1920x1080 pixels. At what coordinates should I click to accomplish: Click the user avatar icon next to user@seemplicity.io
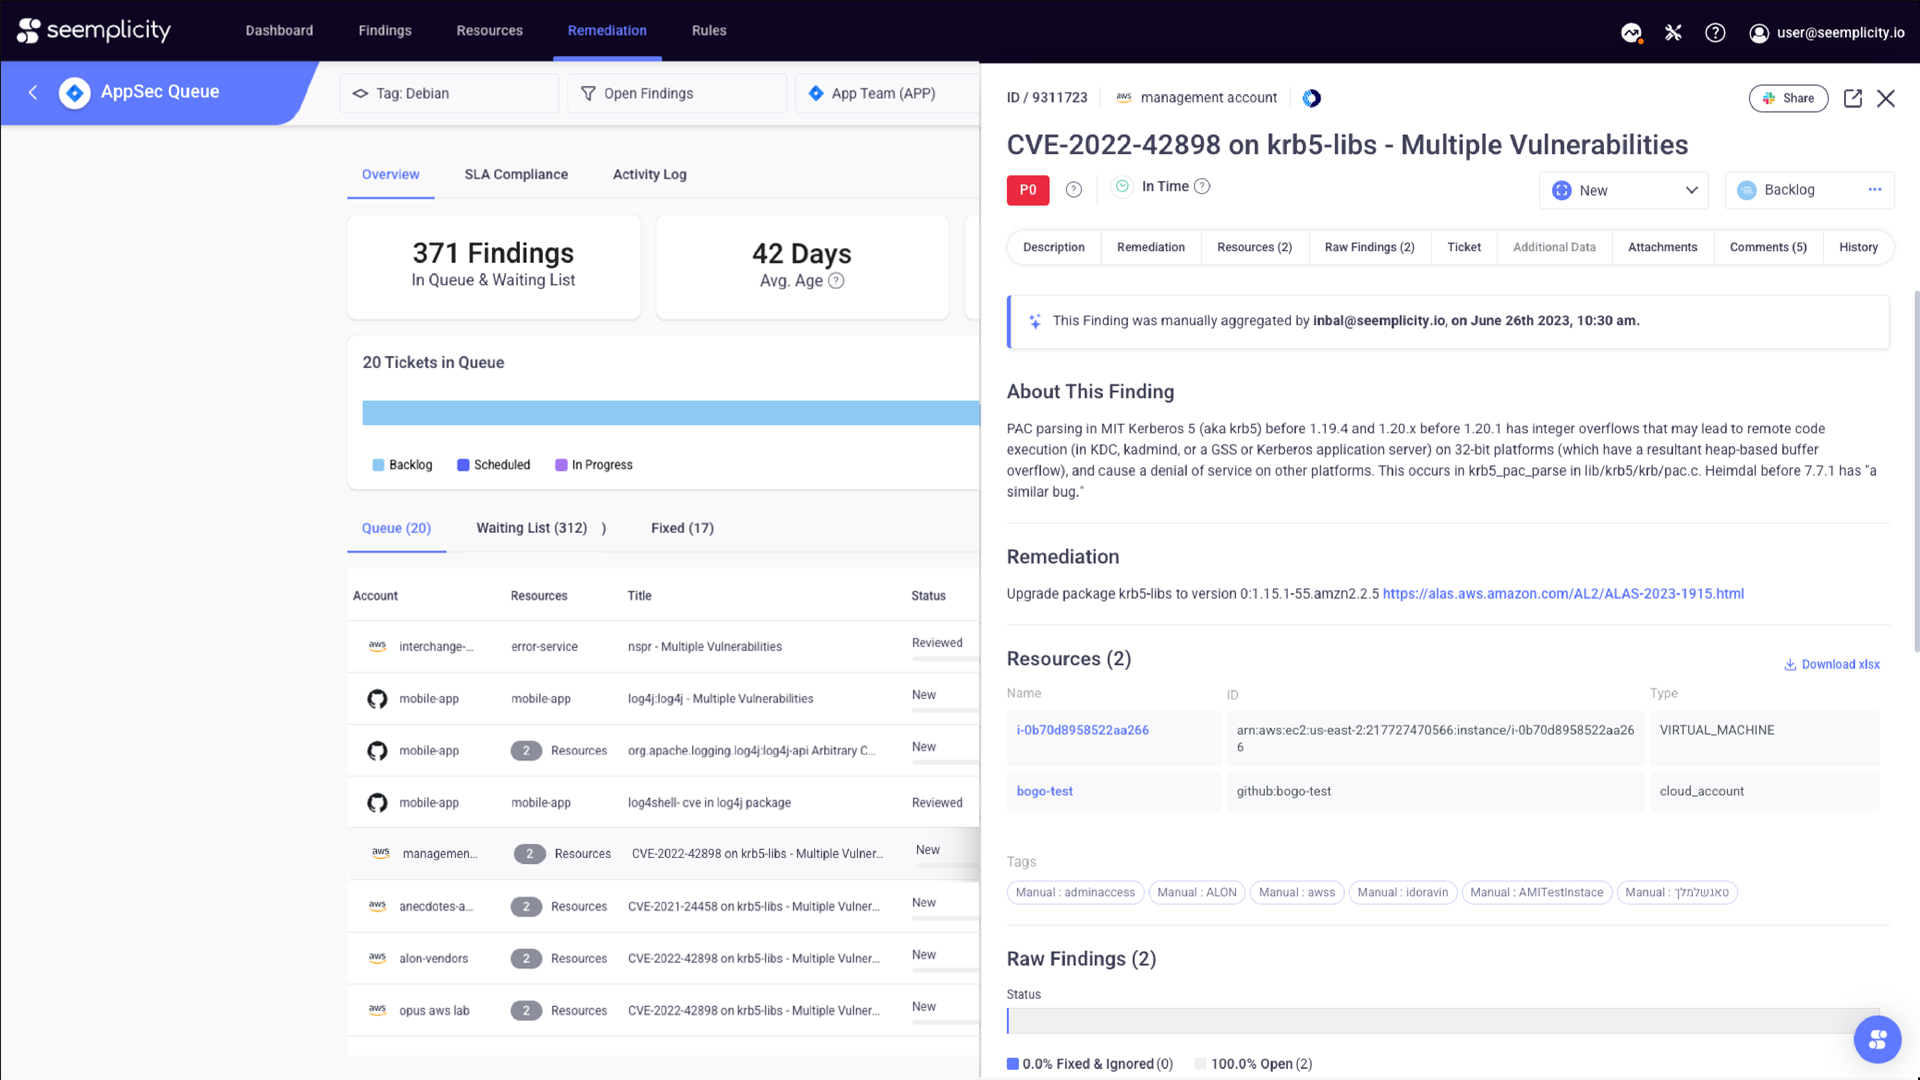pos(1759,32)
